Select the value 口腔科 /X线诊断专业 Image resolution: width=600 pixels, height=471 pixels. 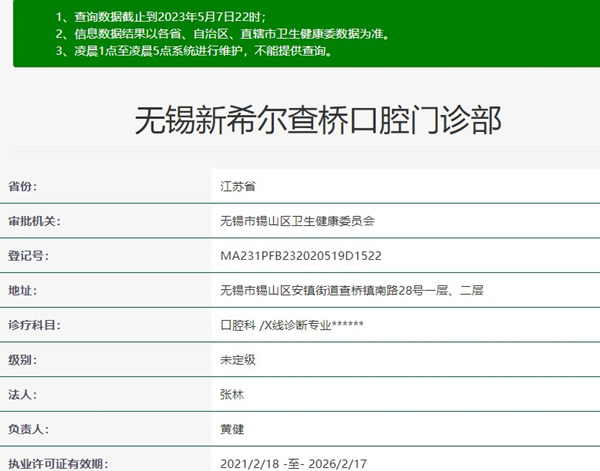276,325
